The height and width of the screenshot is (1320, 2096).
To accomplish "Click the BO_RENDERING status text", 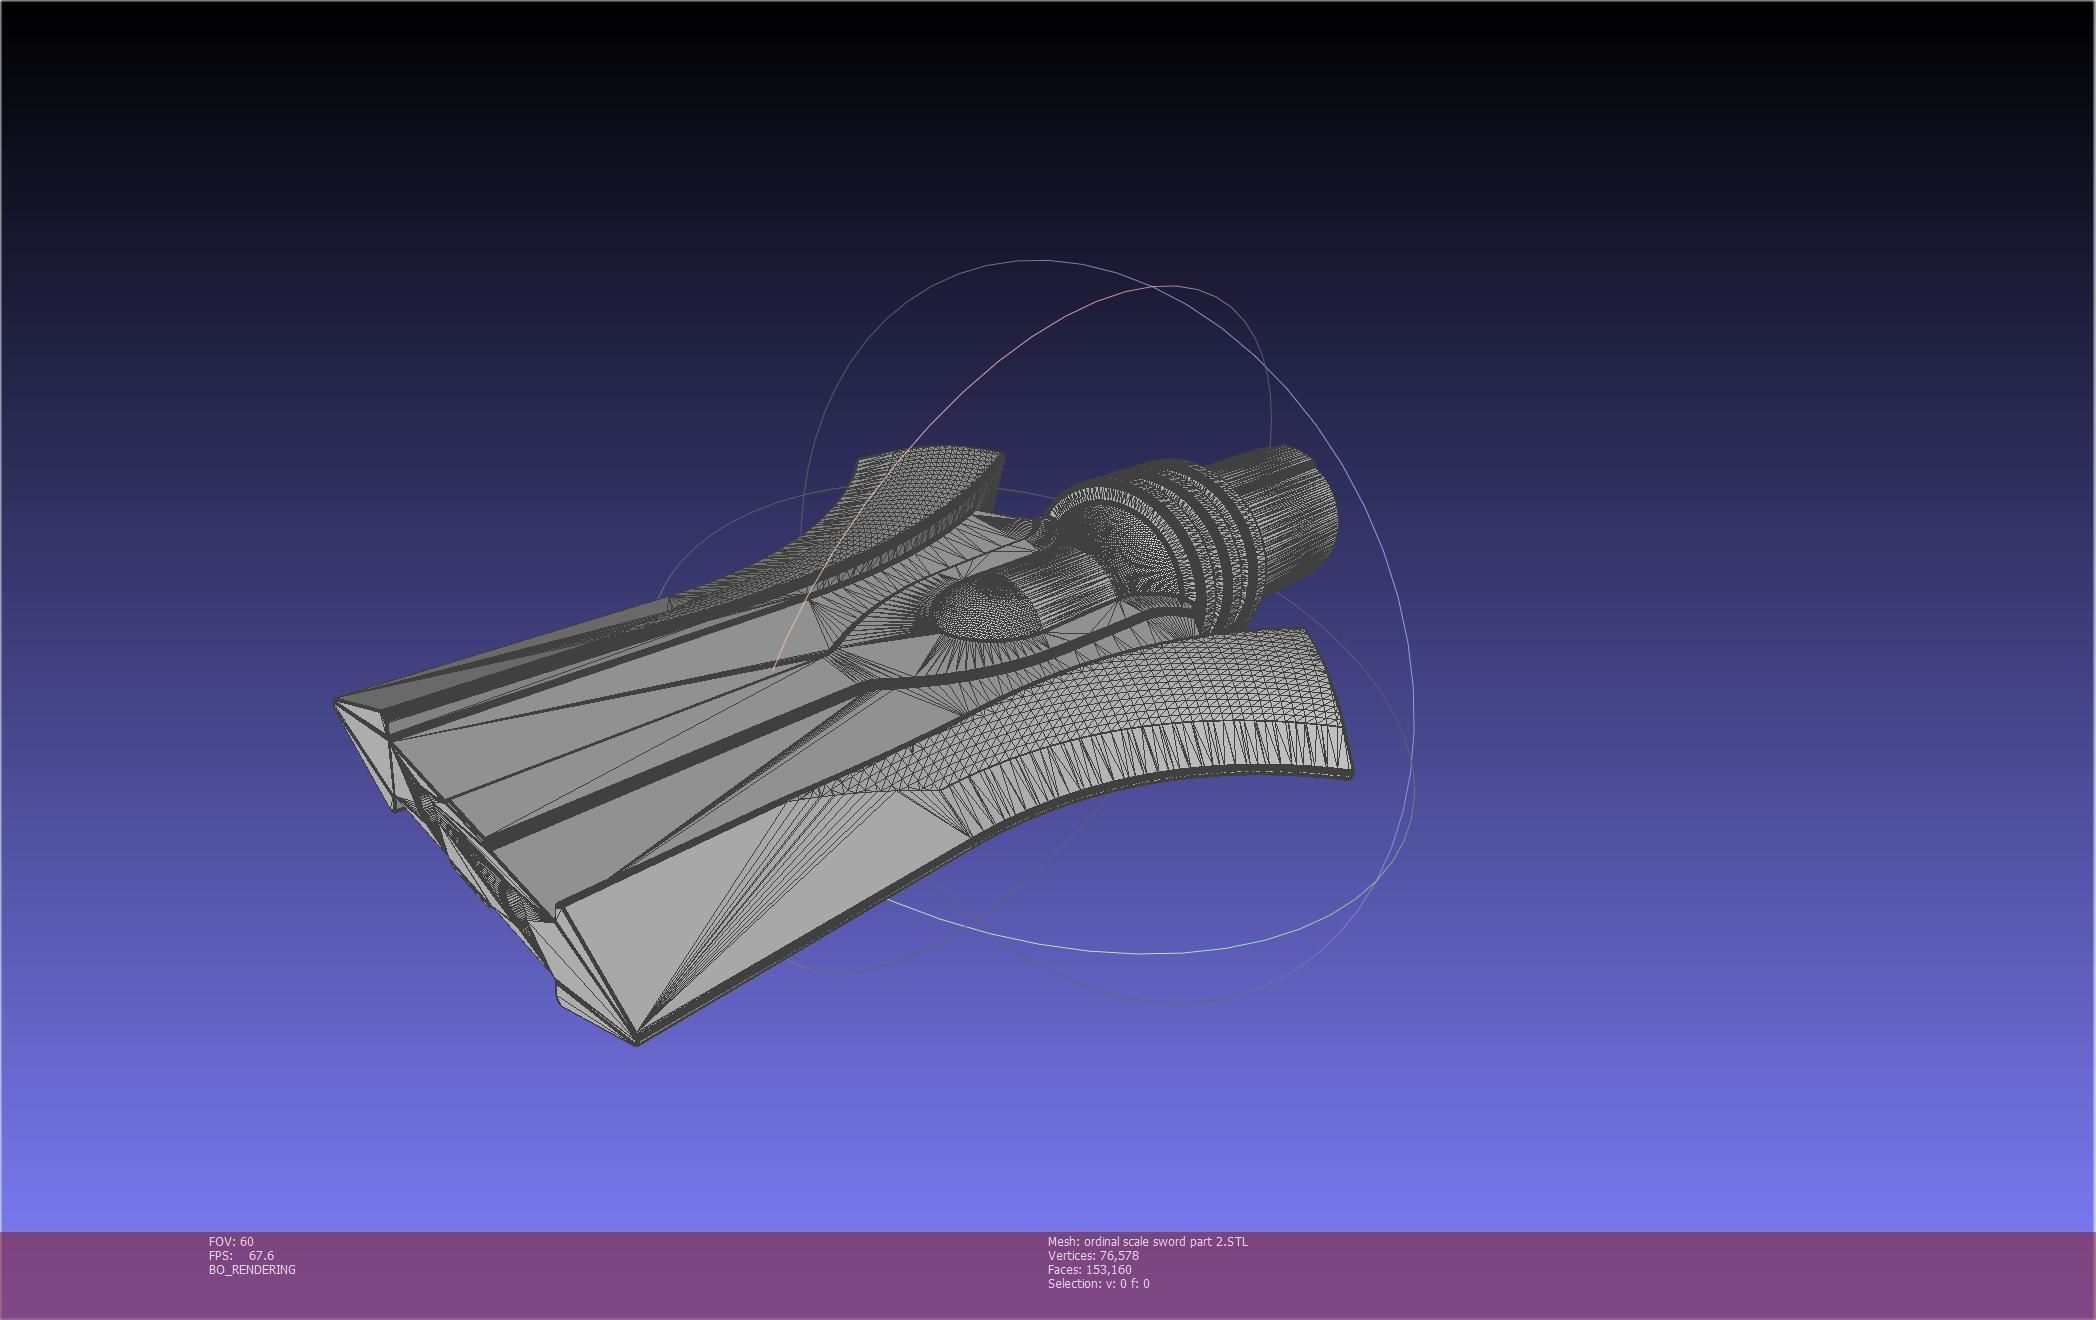I will coord(252,1269).
